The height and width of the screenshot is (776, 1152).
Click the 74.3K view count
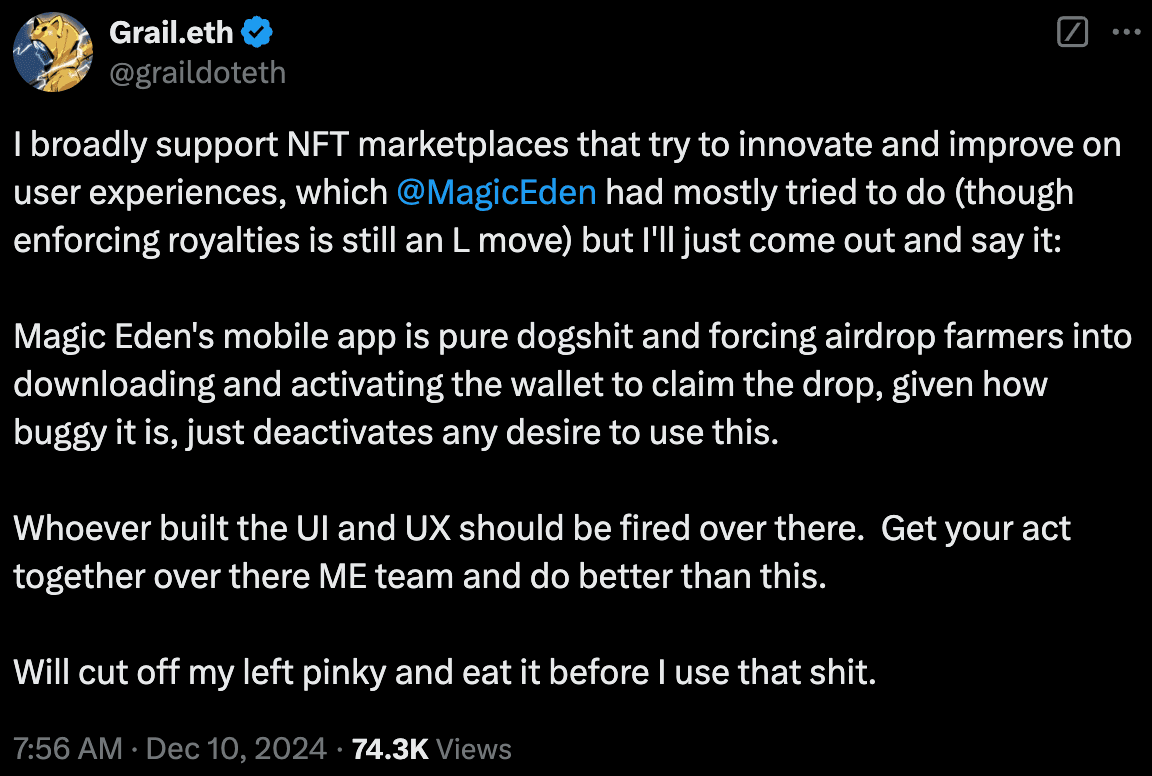click(390, 749)
